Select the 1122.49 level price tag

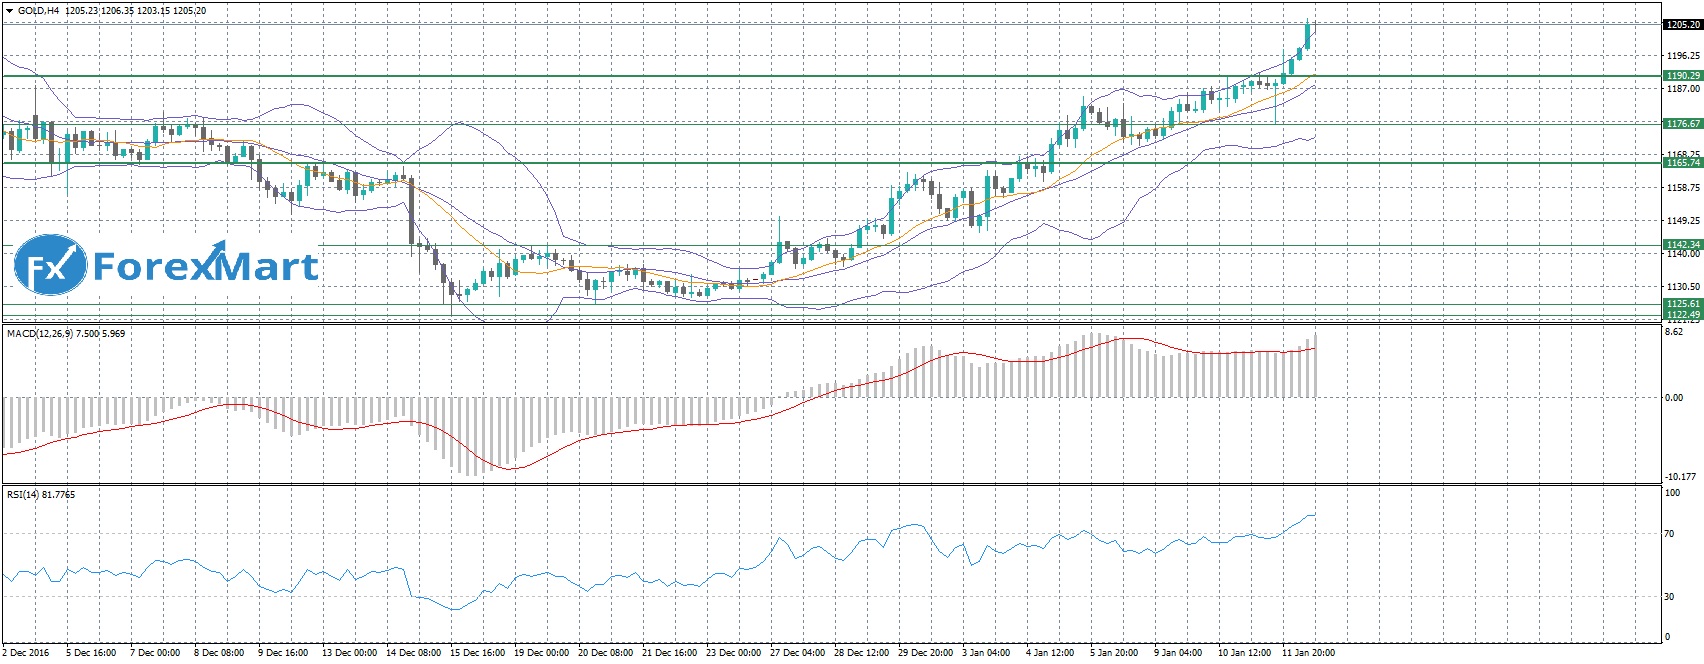click(x=1682, y=315)
